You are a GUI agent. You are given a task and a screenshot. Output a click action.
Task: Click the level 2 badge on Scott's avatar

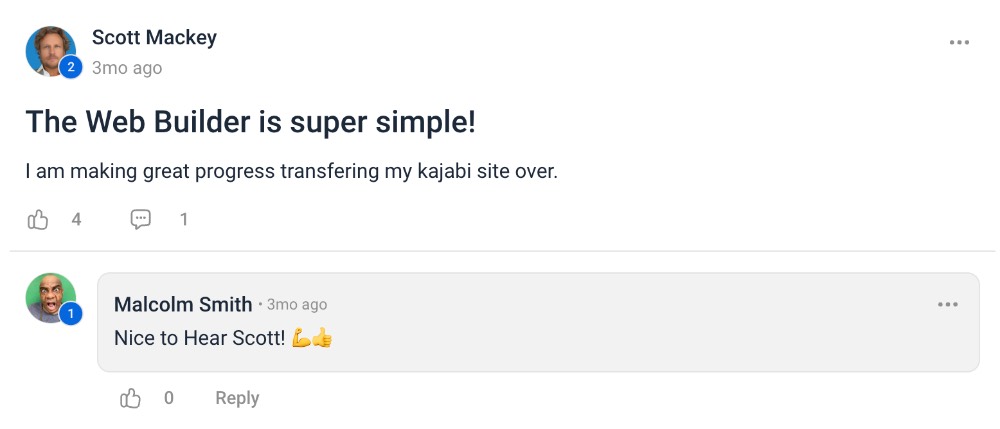pyautogui.click(x=70, y=68)
